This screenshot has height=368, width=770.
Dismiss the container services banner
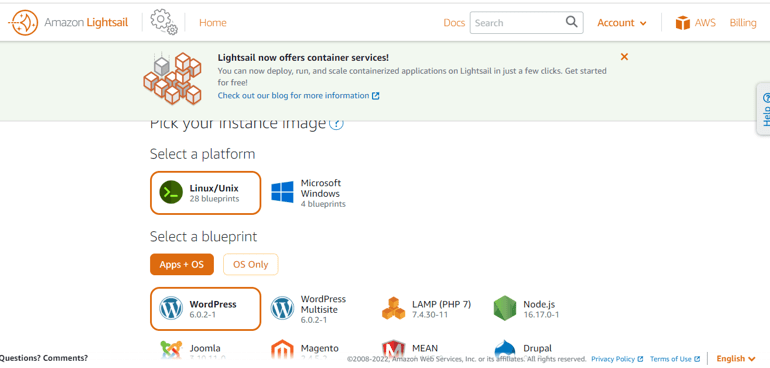point(624,57)
